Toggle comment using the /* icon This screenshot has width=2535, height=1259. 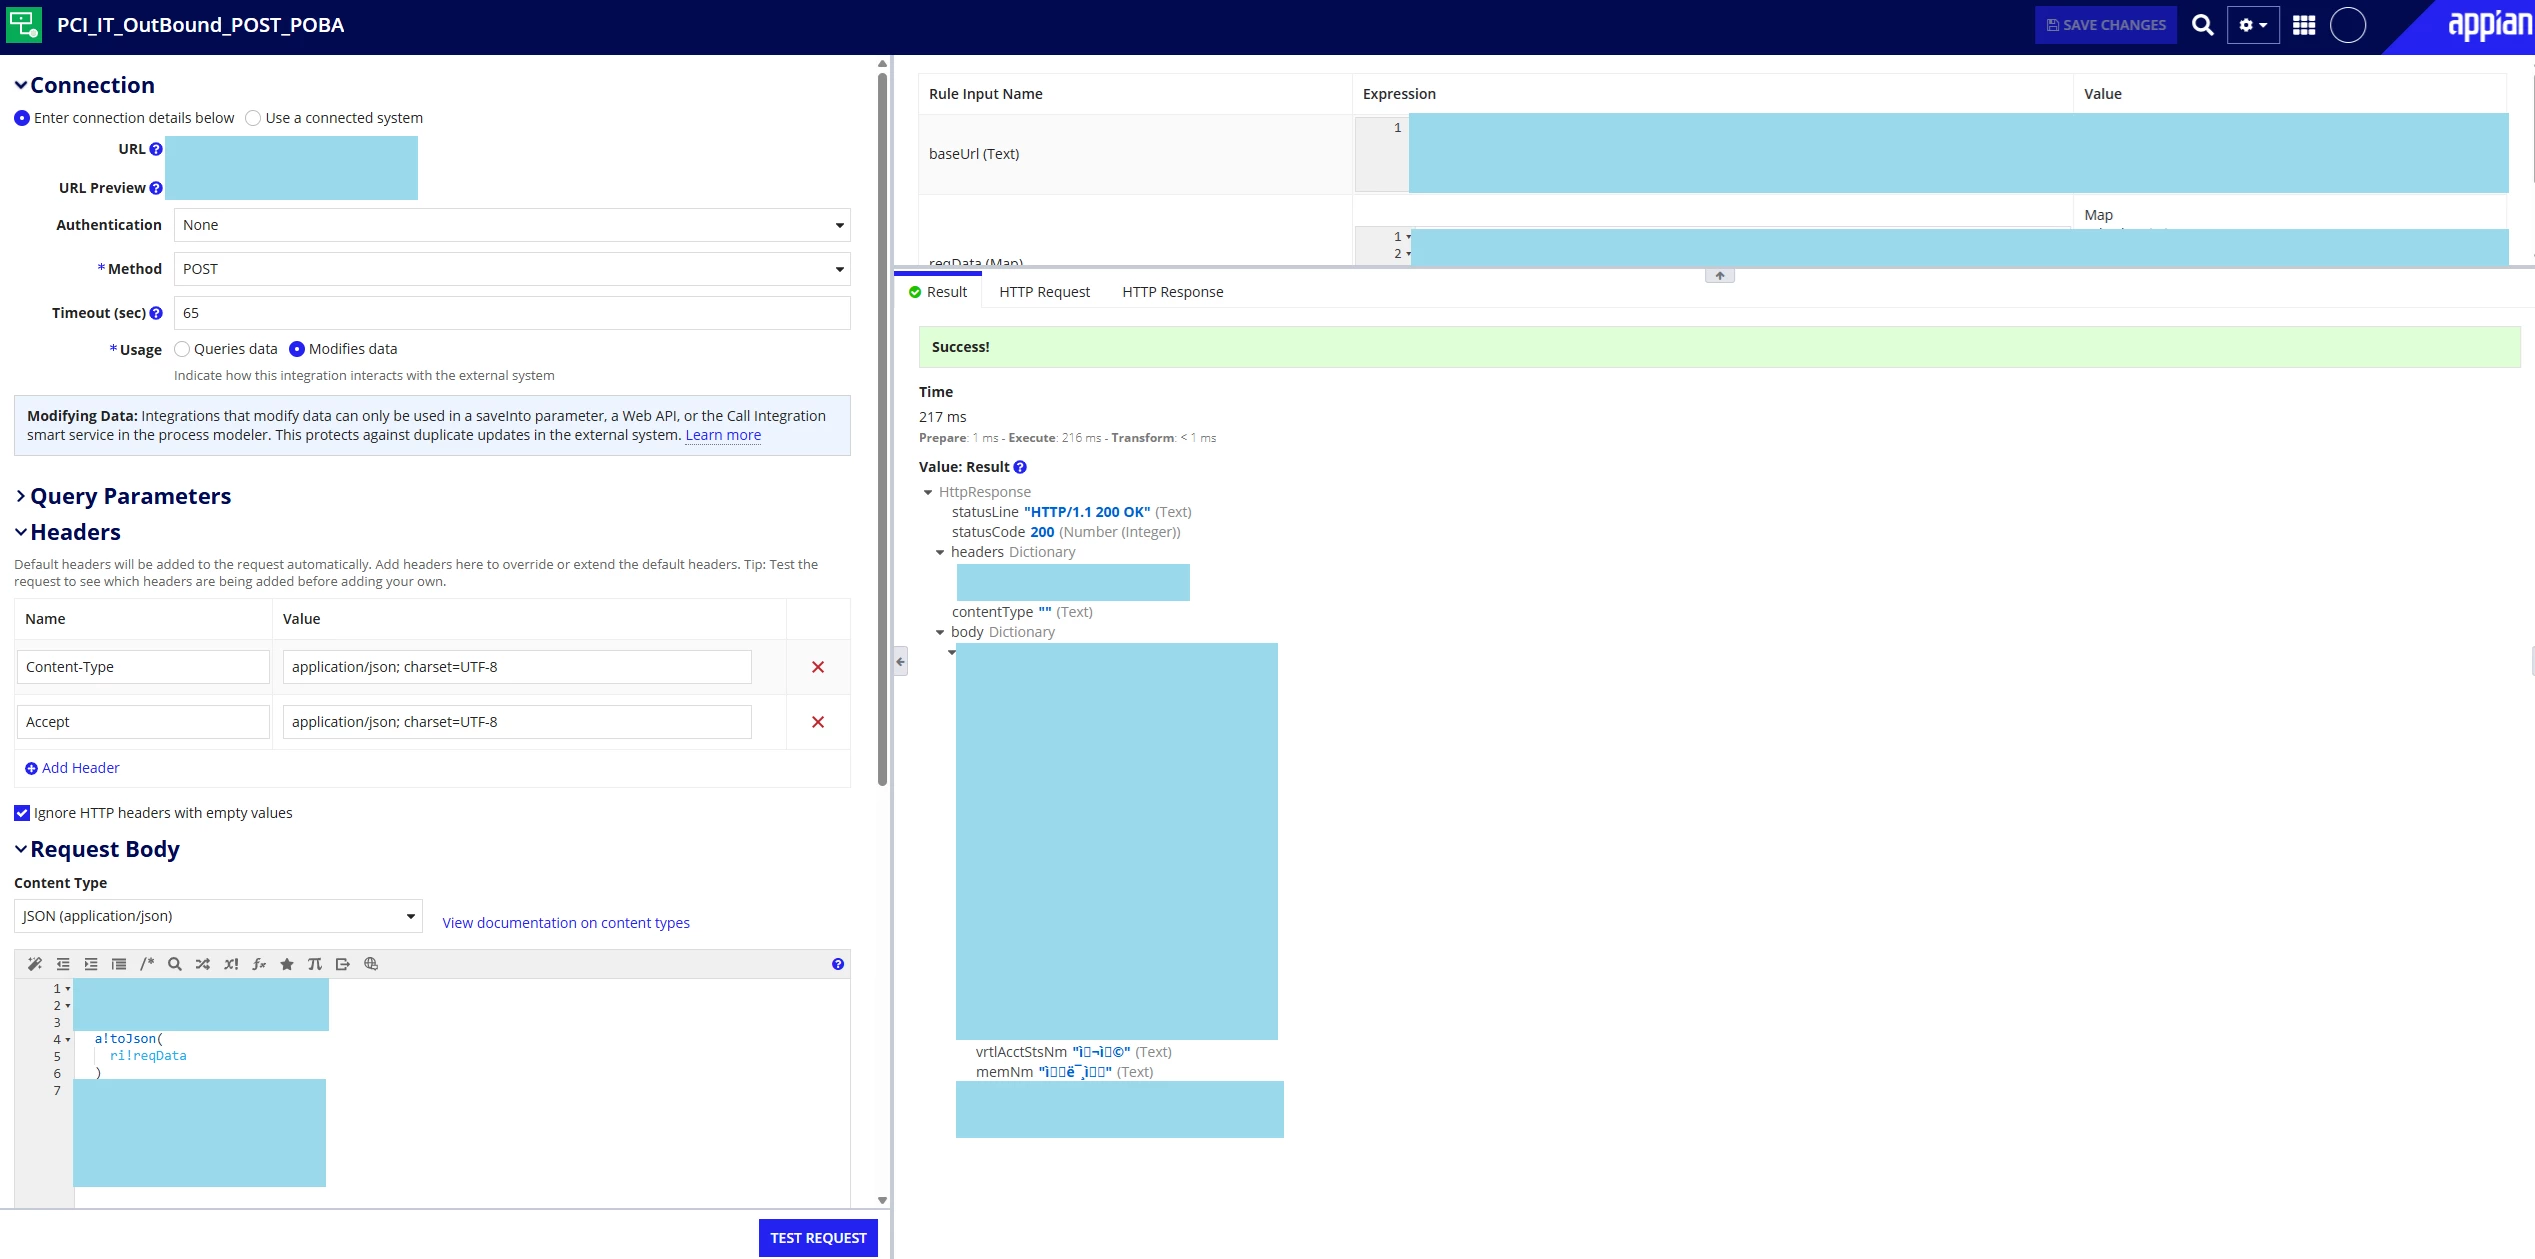tap(147, 964)
